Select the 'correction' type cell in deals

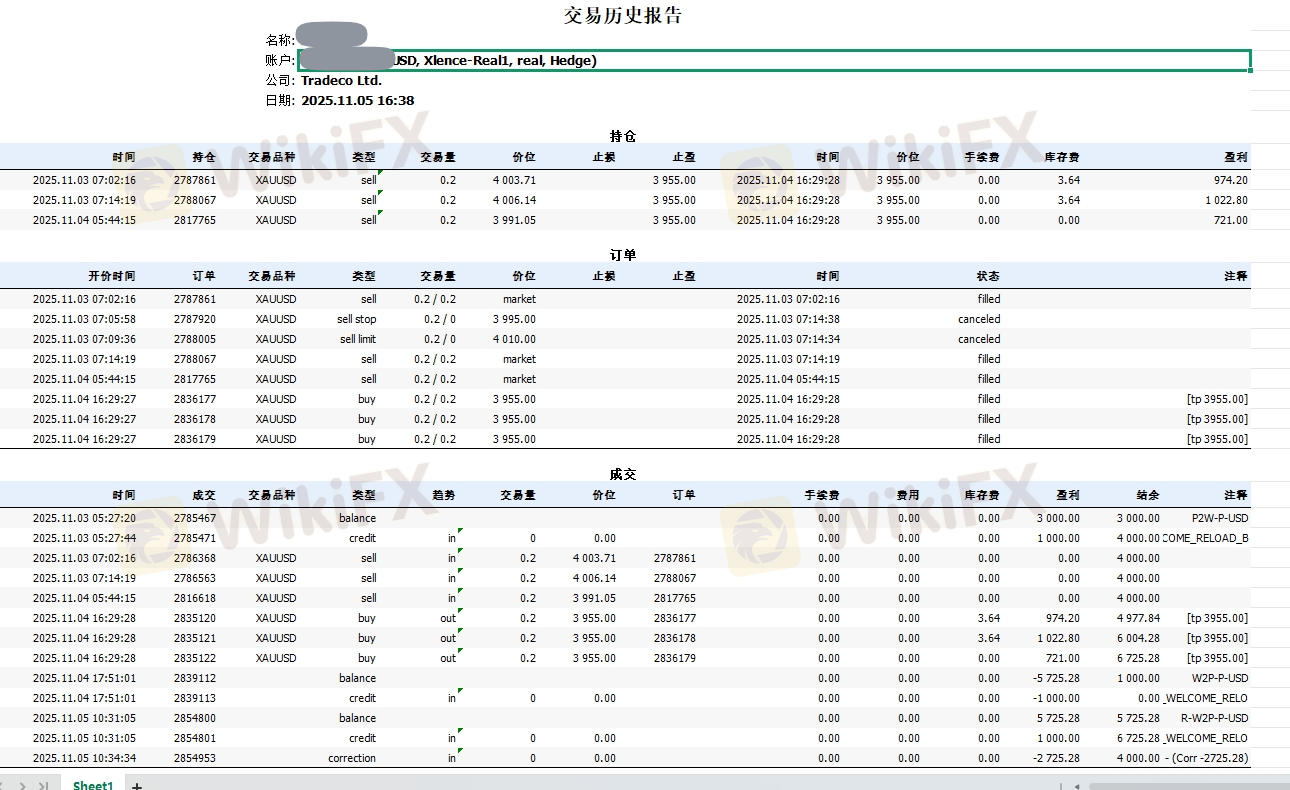point(352,758)
